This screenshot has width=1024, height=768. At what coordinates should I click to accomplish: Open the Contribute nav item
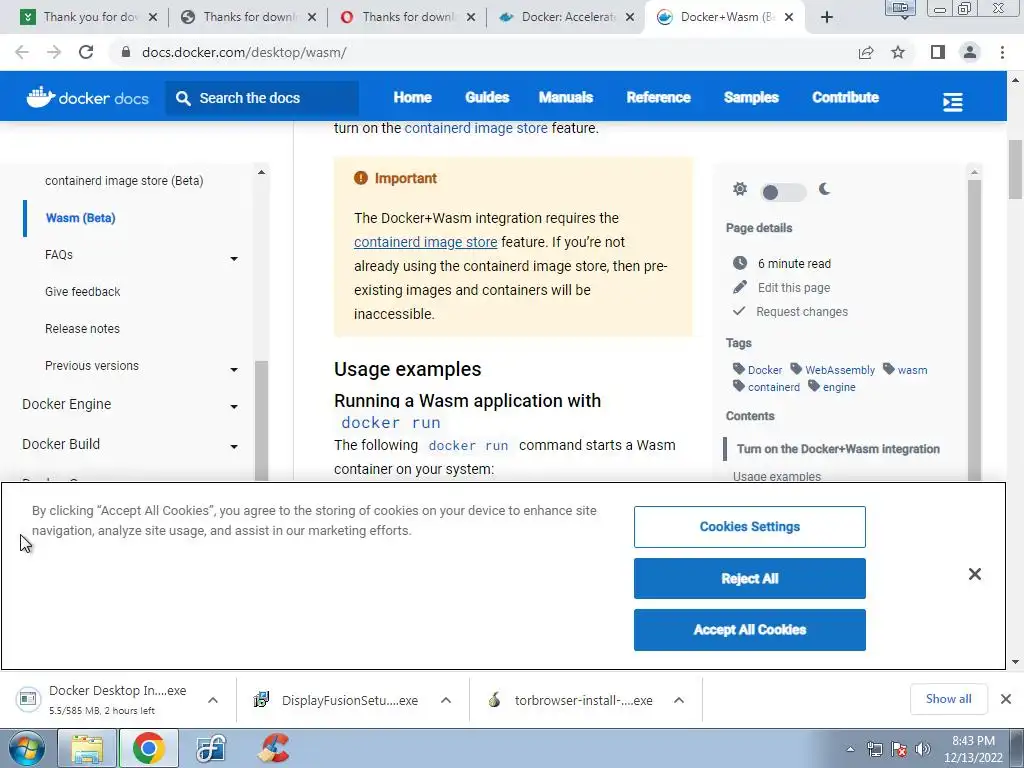845,97
